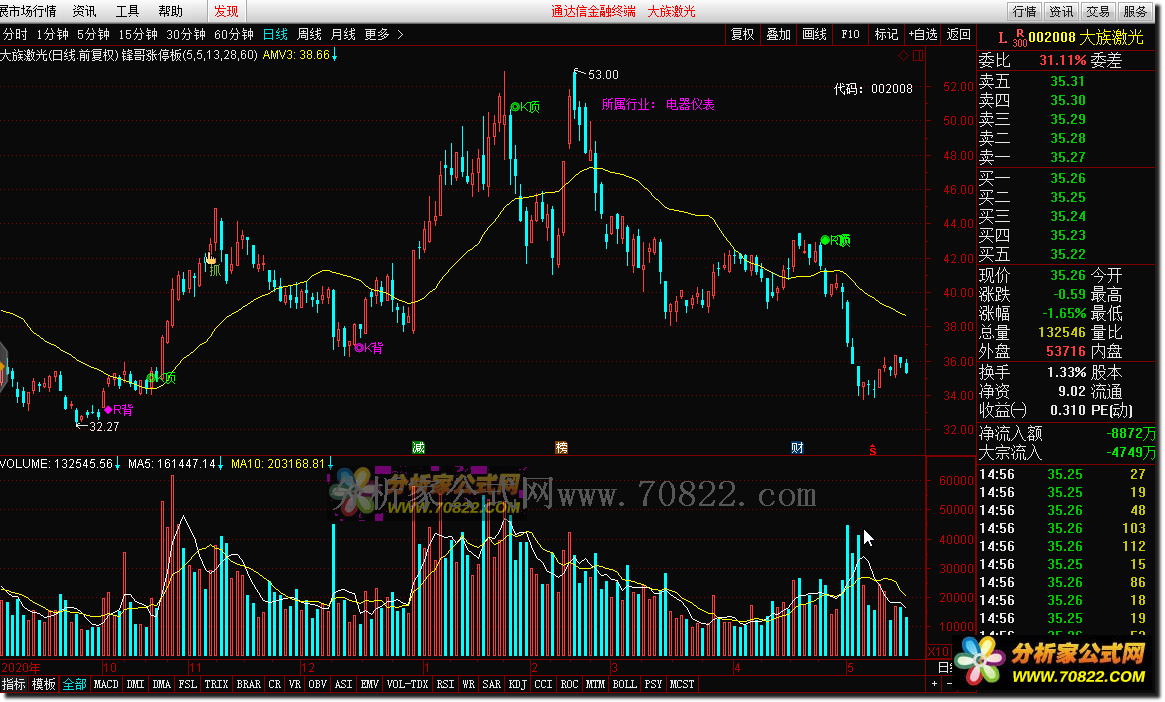Click the red $ marker on chart baseline
This screenshot has height=702, width=1165.
pos(873,450)
